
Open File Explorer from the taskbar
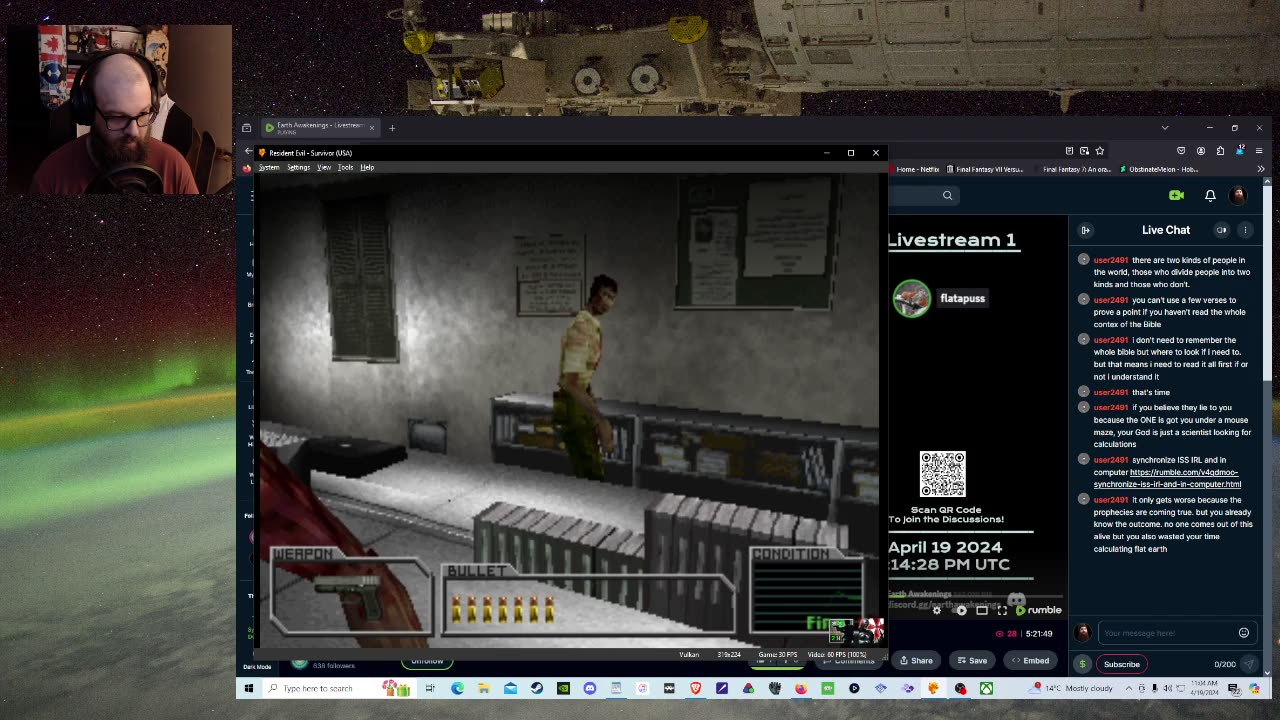tap(484, 688)
